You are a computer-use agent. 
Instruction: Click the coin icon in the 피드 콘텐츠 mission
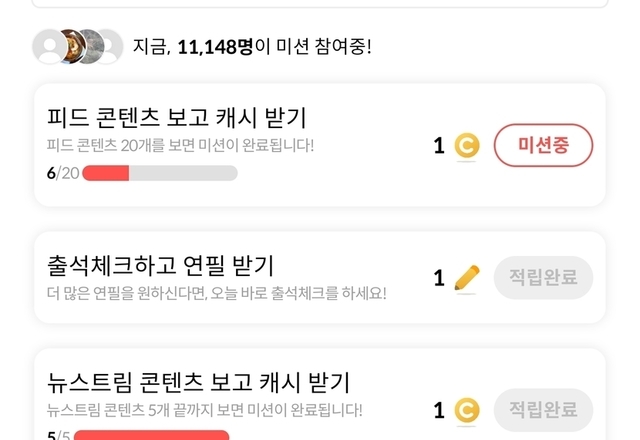pos(466,147)
